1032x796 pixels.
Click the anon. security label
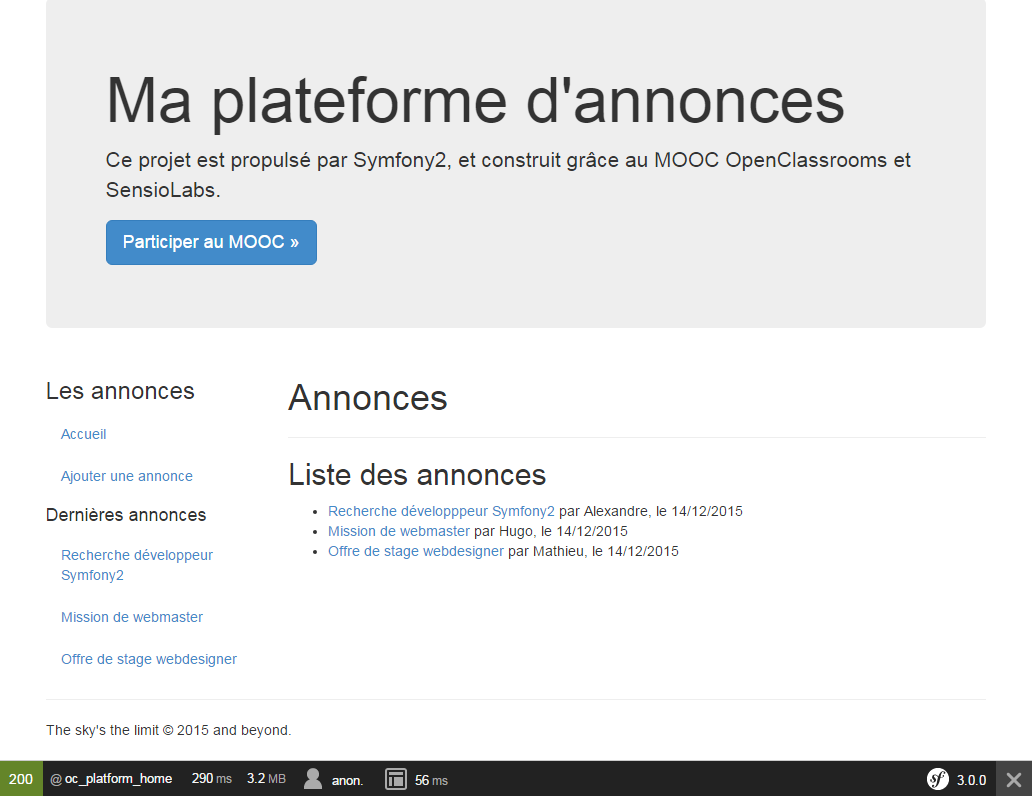pos(347,780)
